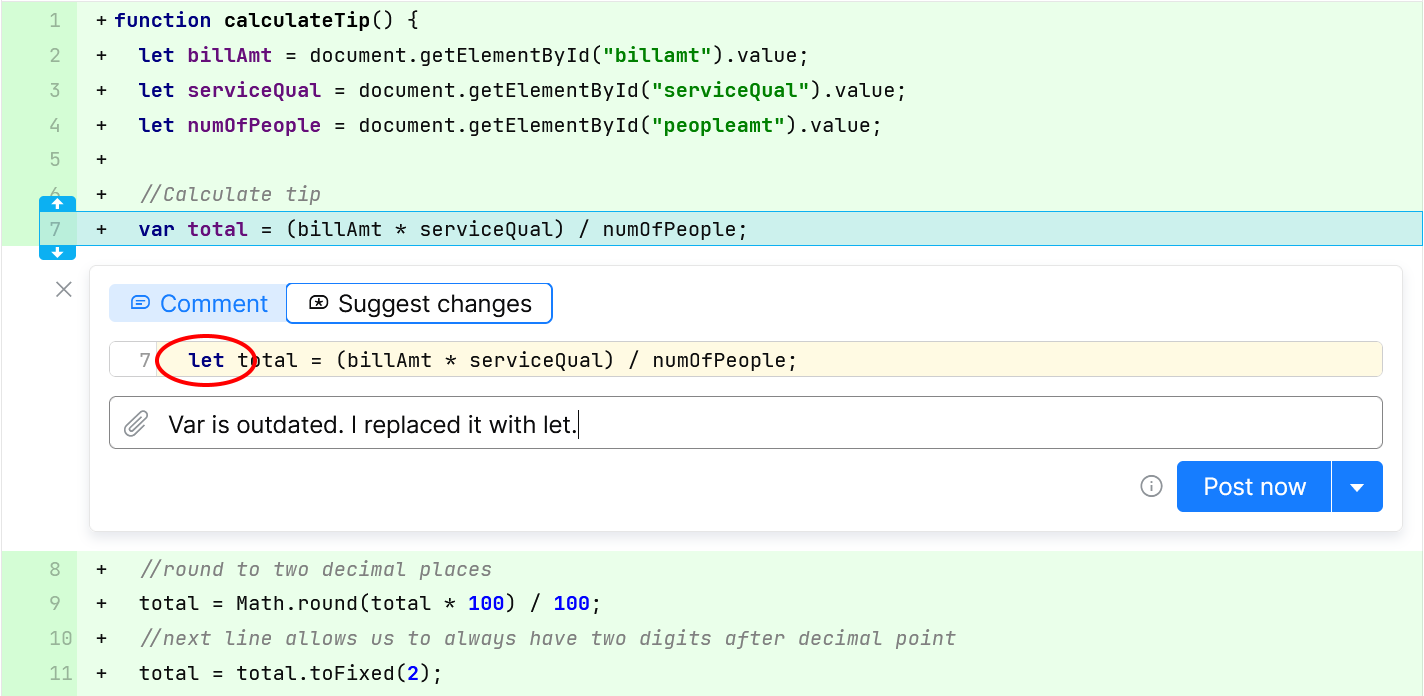The image size is (1424, 696).
Task: Click line number 4 in the gutter
Action: 55,125
